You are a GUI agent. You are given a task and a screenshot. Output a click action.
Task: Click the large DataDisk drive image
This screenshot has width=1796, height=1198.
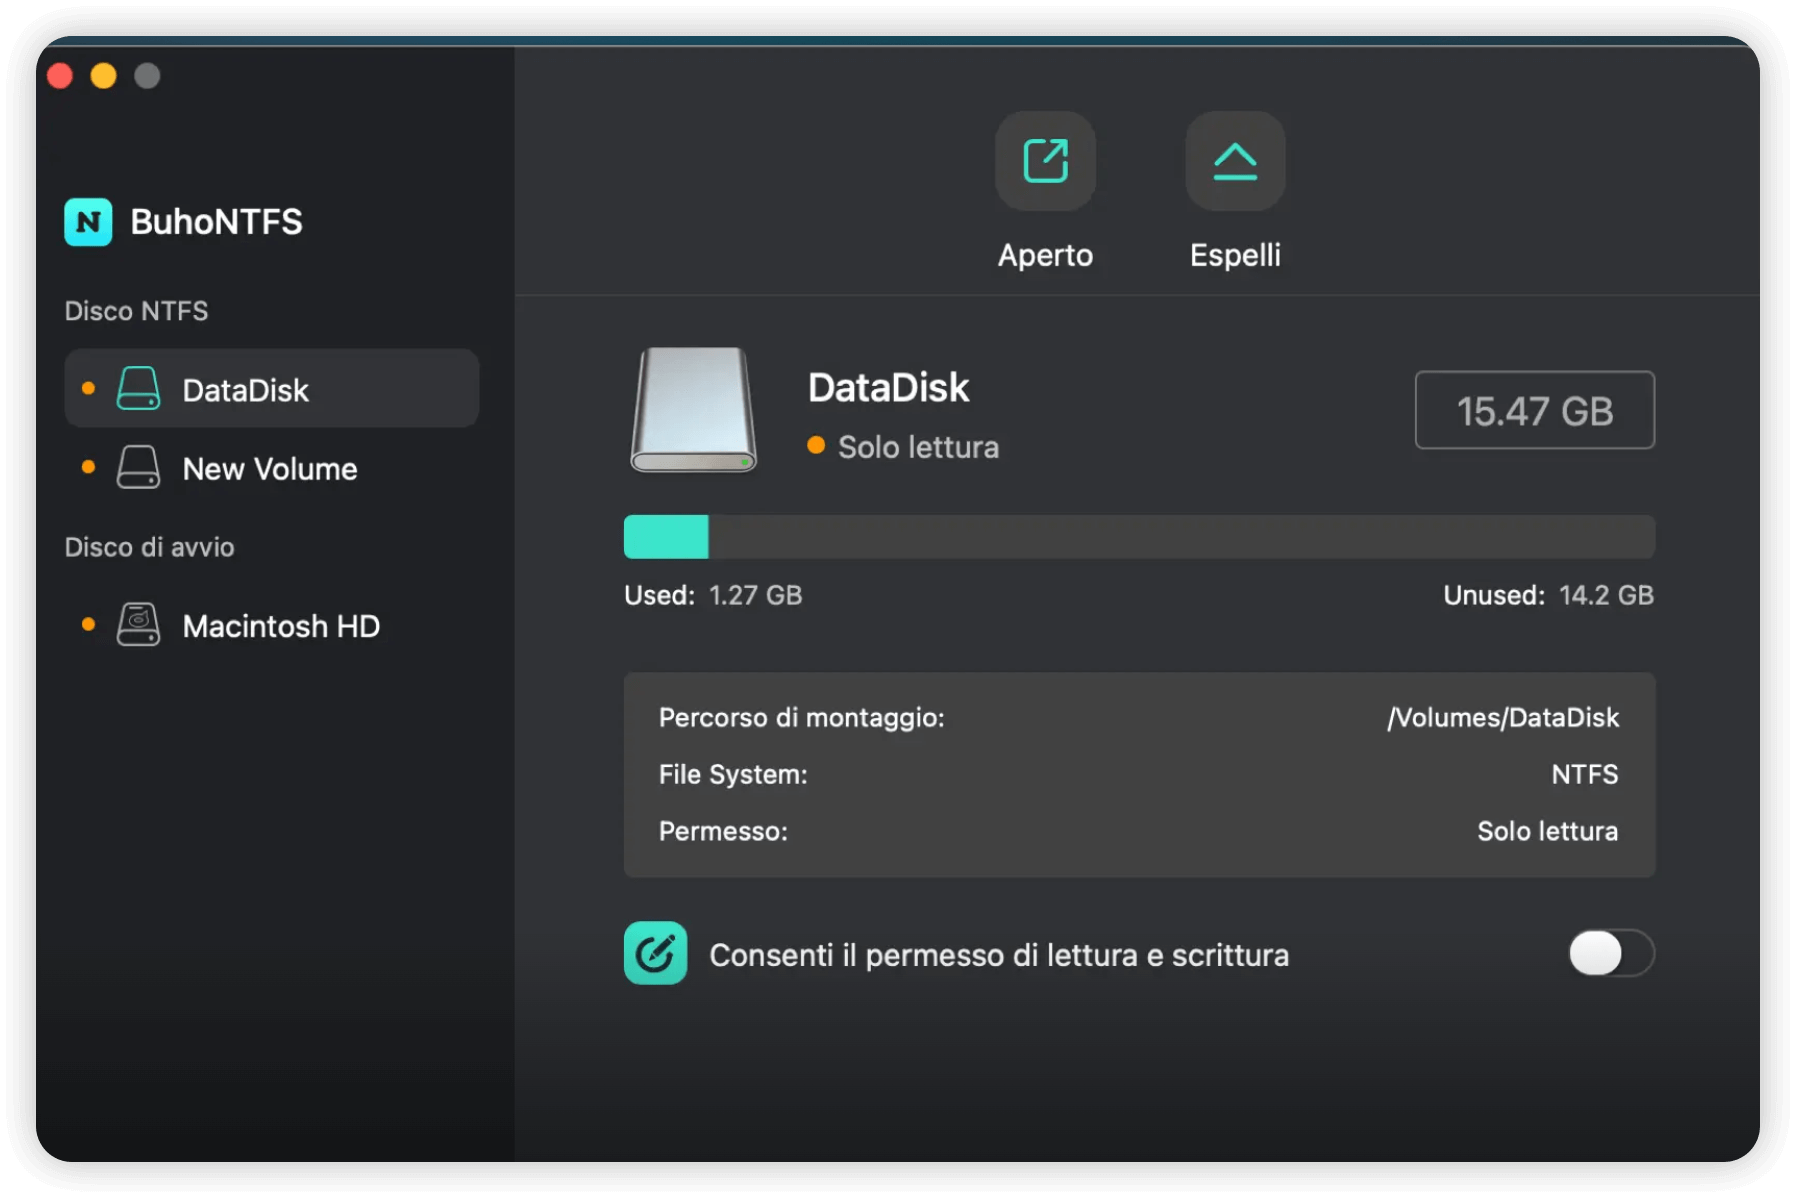[693, 410]
